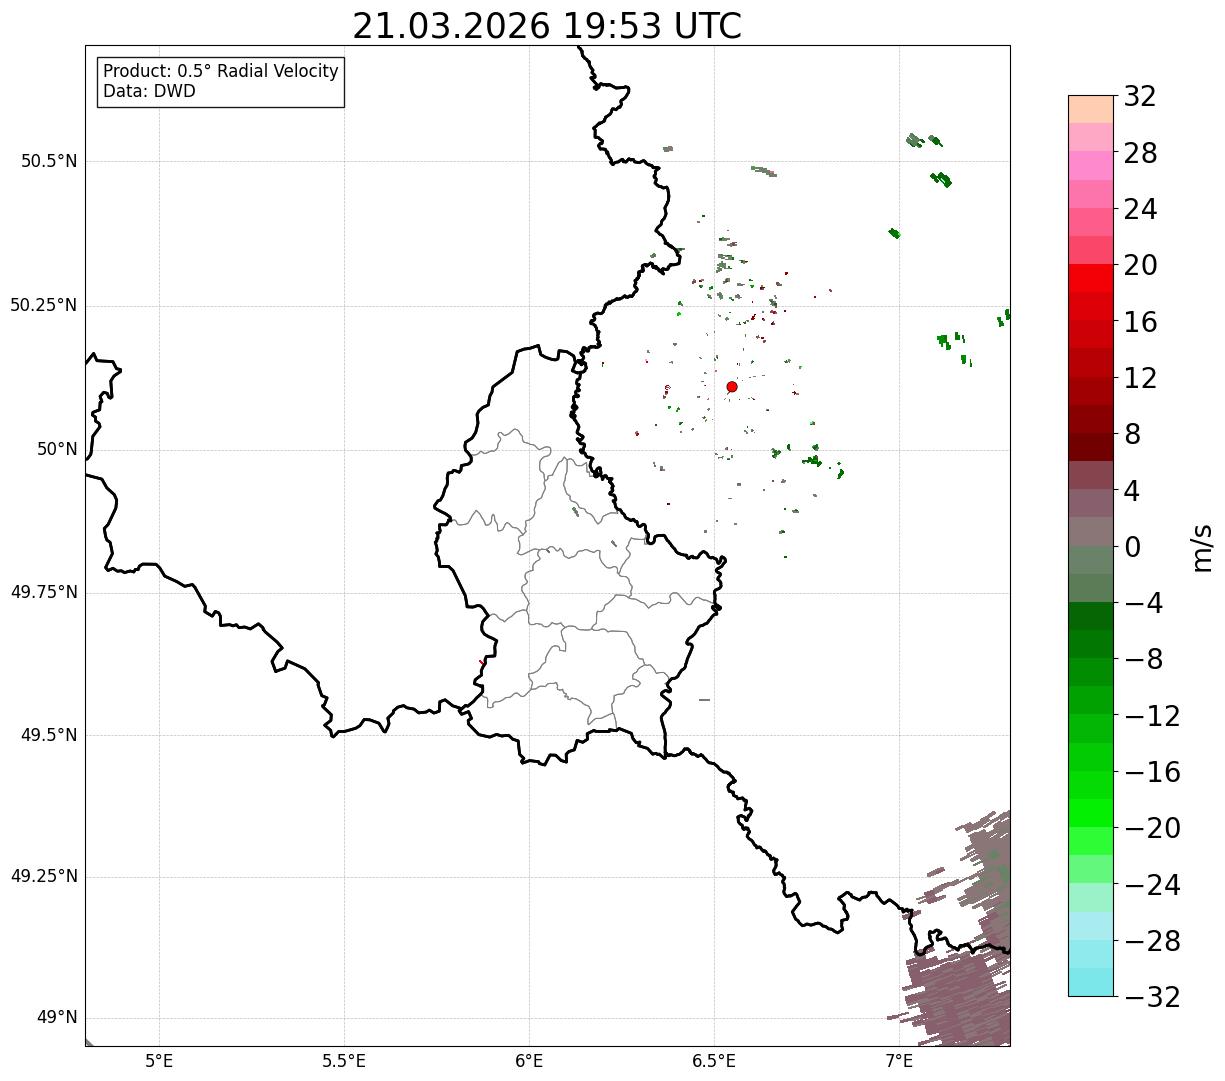Click the colorbar tick label 20
1225x1081 pixels.
pyautogui.click(x=1140, y=266)
